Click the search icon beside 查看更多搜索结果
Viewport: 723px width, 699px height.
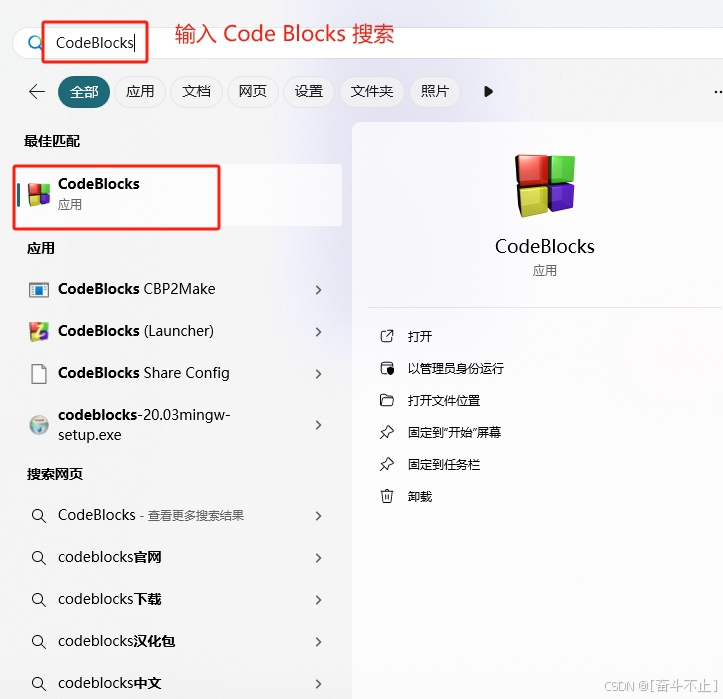[x=39, y=516]
